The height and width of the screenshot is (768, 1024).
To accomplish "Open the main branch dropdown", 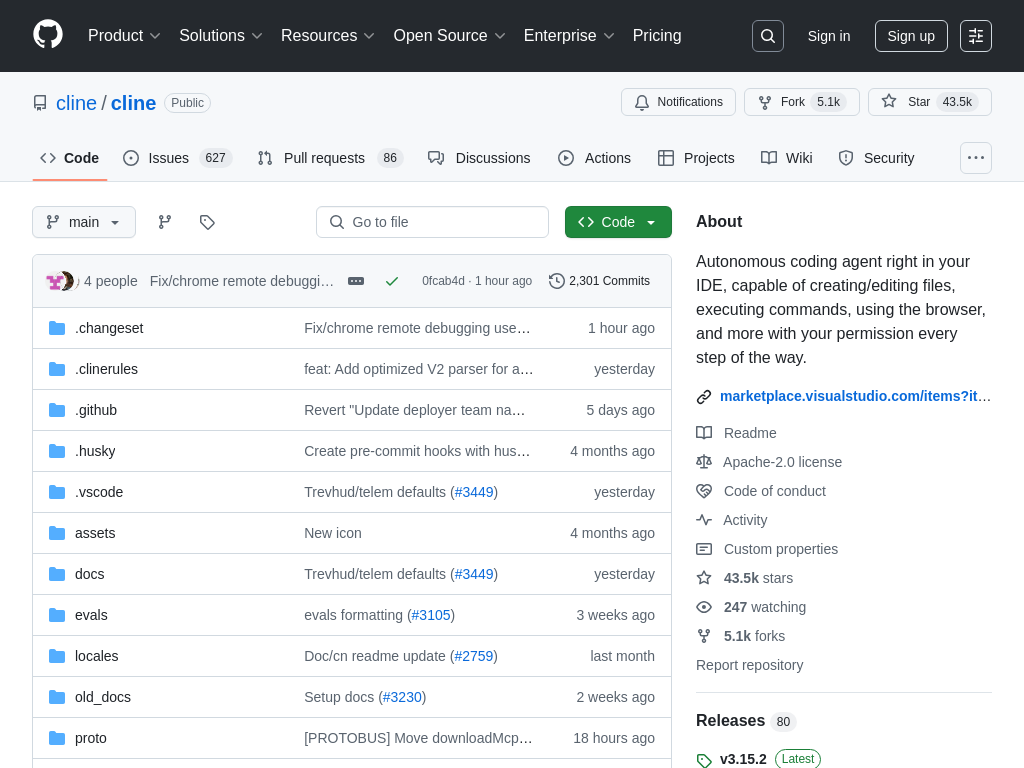I will point(84,222).
